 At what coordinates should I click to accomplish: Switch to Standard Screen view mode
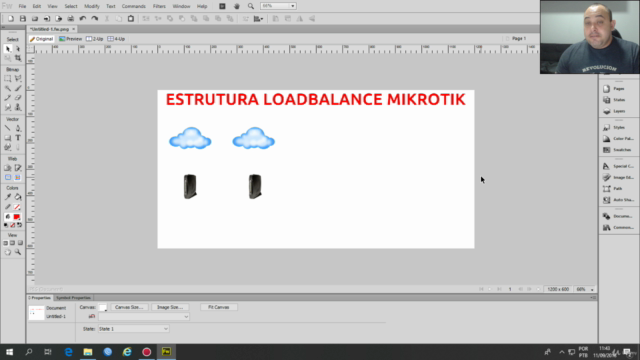click(5, 243)
